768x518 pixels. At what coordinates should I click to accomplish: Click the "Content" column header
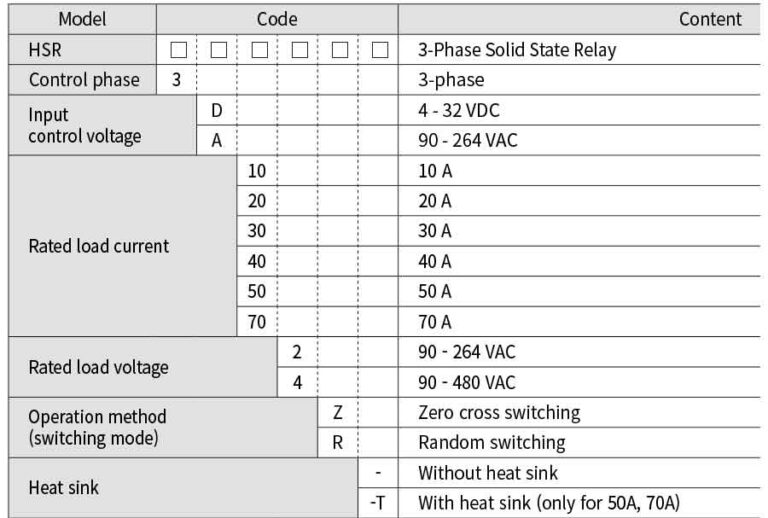(x=710, y=19)
